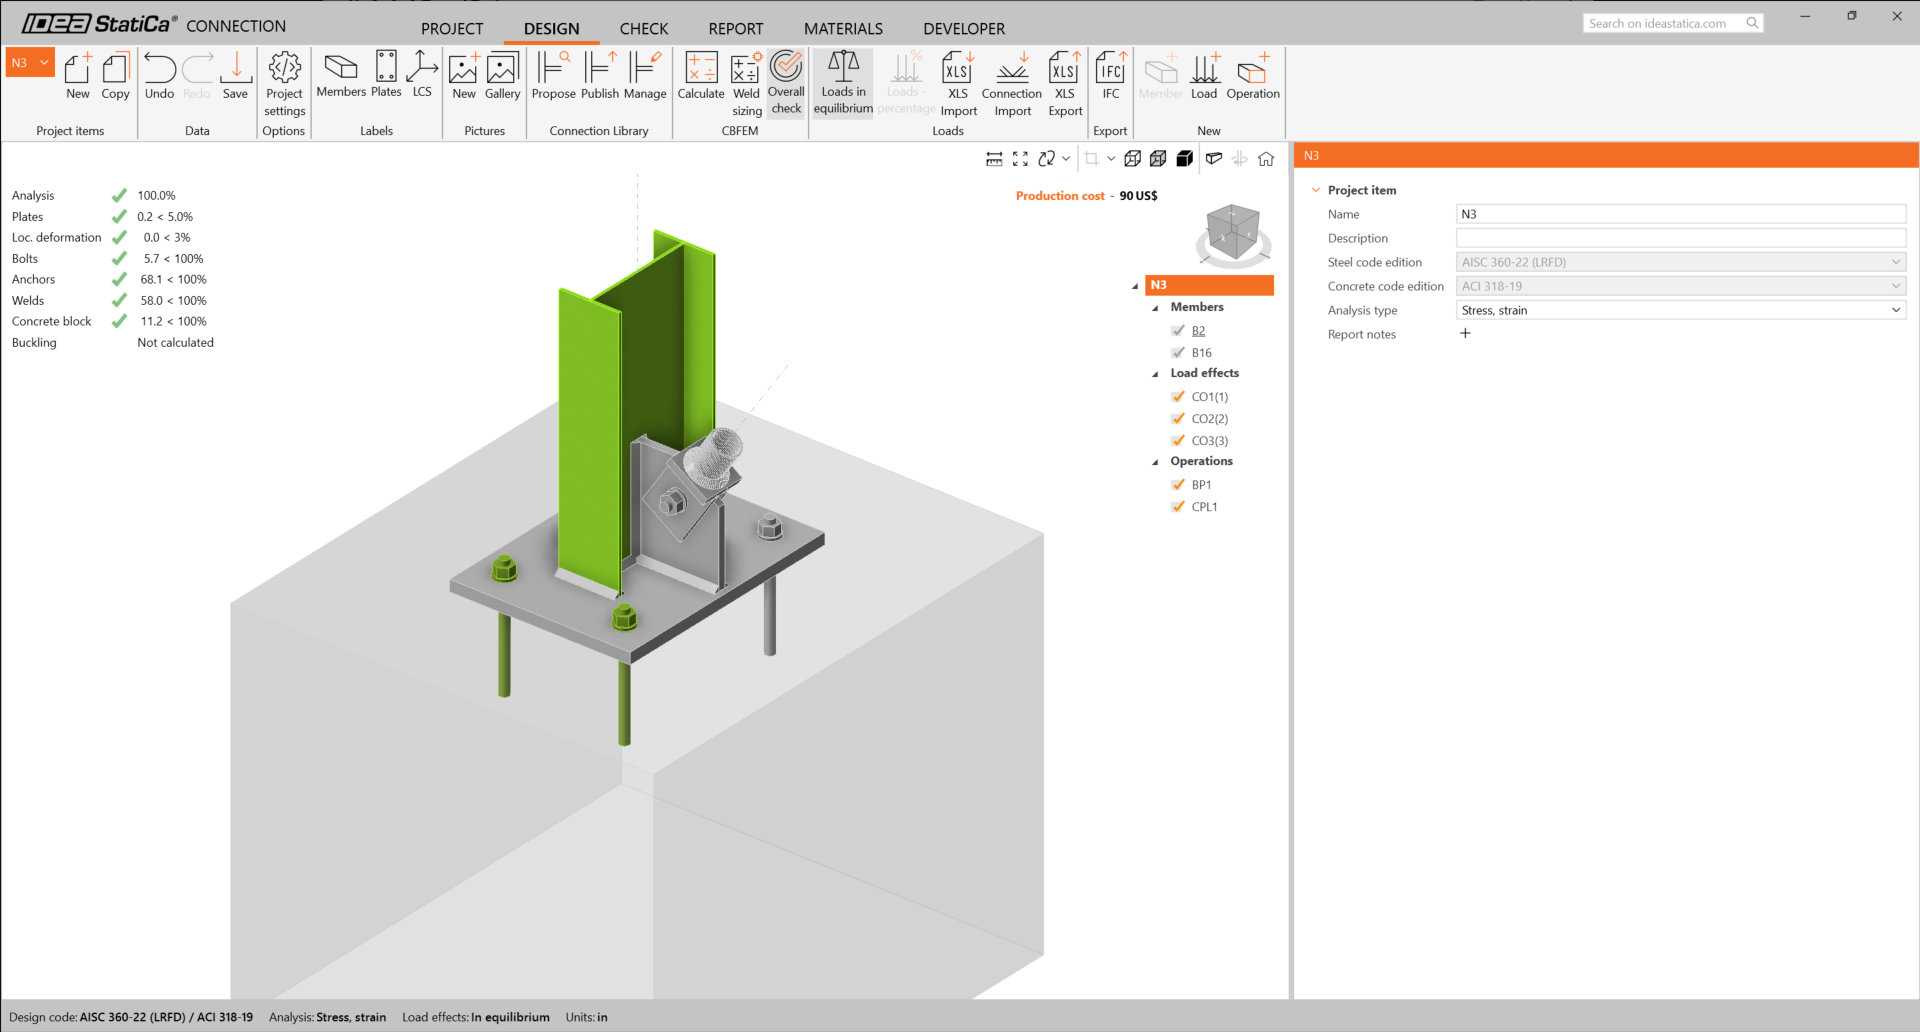Screen dimensions: 1920x1032
Task: Add a new Operation
Action: point(1252,77)
